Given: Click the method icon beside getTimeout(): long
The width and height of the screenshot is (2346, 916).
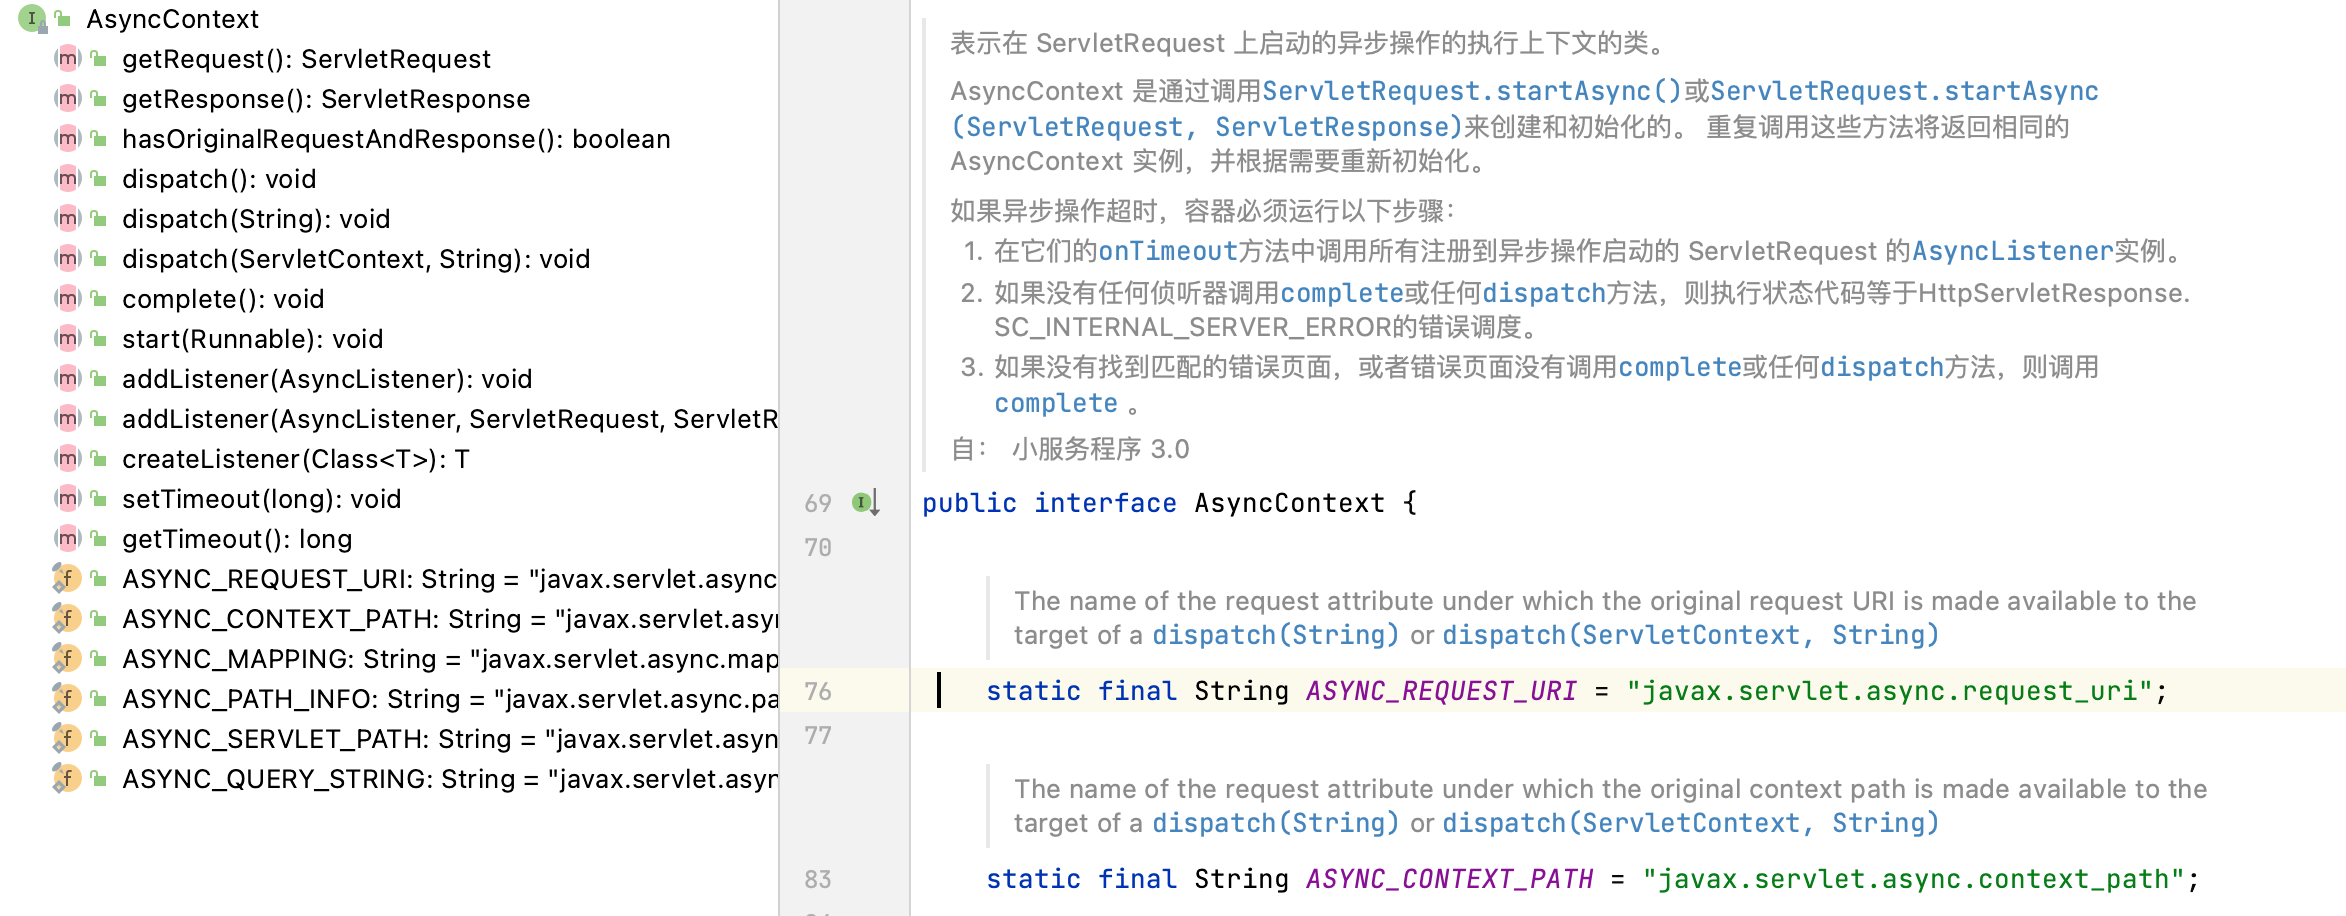Looking at the screenshot, I should tap(67, 539).
